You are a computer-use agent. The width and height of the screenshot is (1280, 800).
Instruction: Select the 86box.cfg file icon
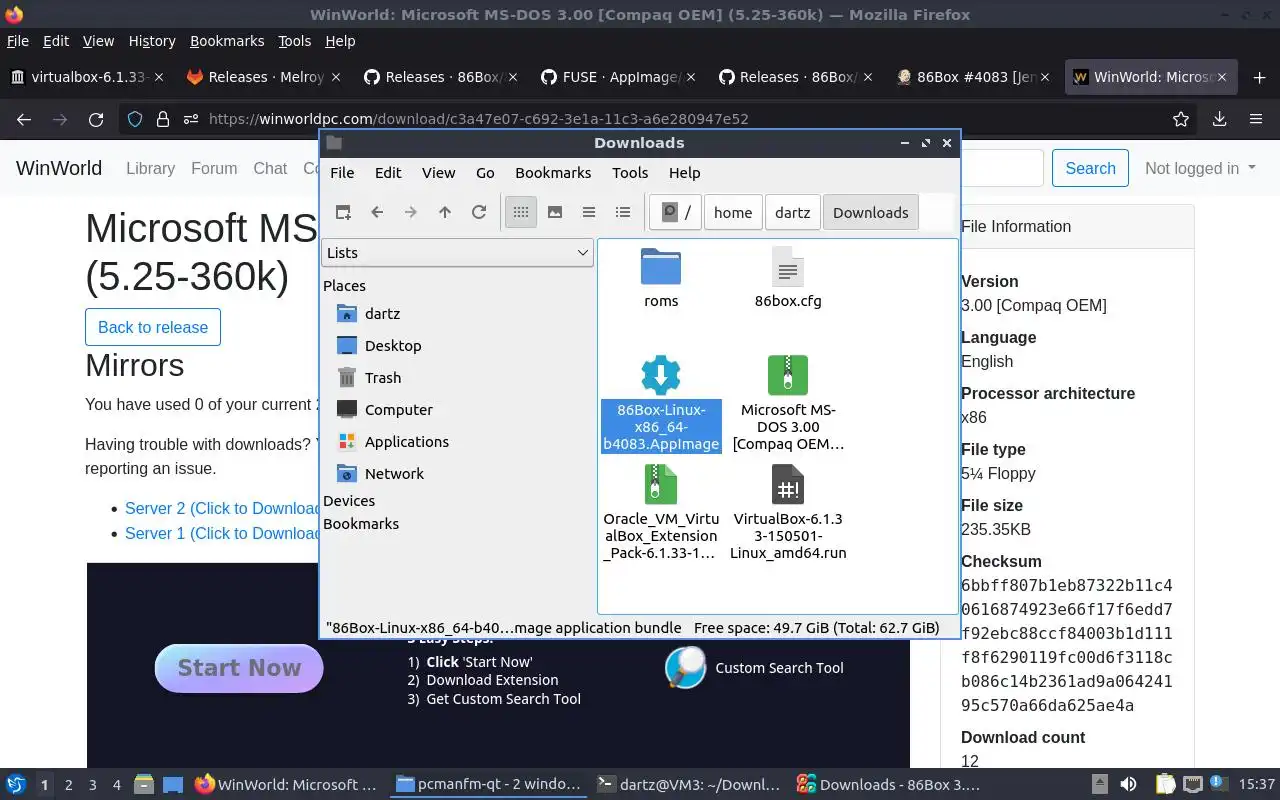click(x=788, y=267)
